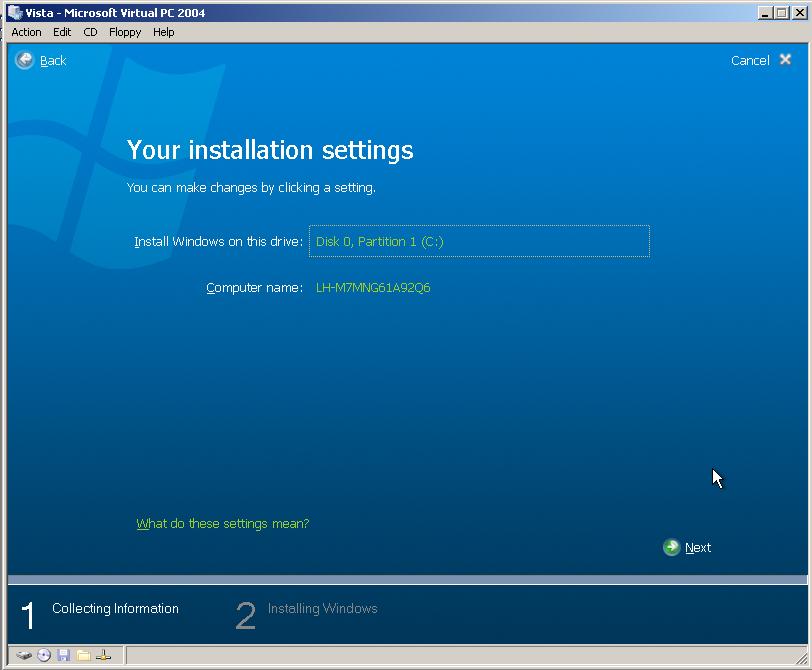This screenshot has width=812, height=670.
Task: Click the floppy disk status bar icon
Action: pyautogui.click(x=64, y=656)
